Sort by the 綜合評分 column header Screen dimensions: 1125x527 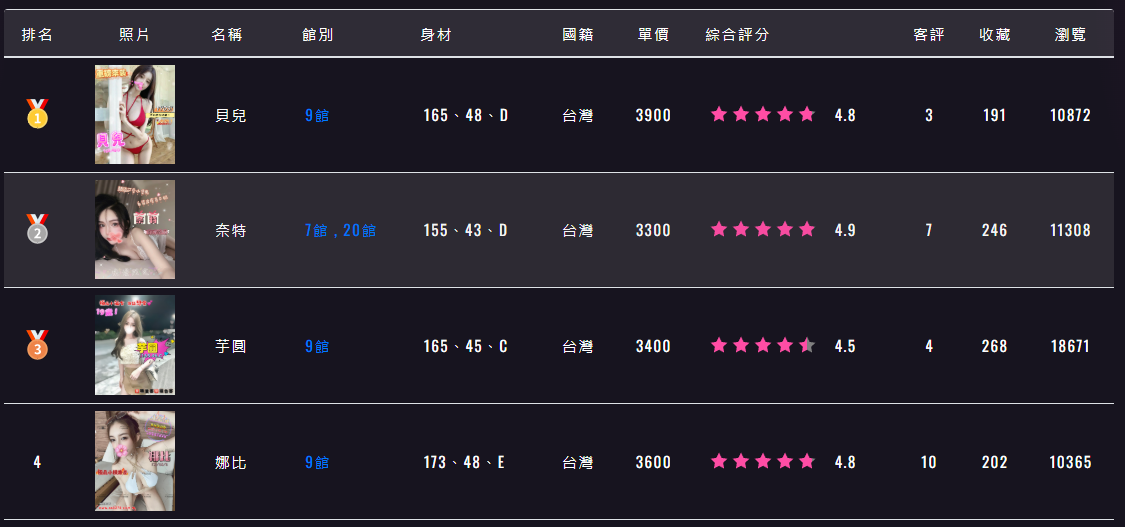[737, 34]
